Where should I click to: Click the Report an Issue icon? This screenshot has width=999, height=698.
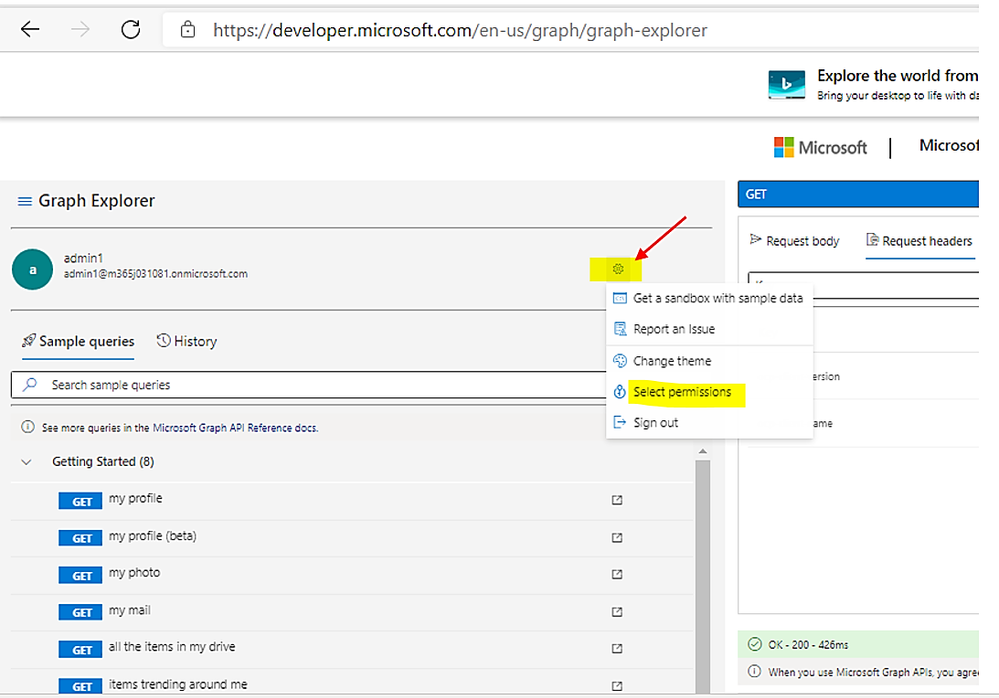pos(619,329)
